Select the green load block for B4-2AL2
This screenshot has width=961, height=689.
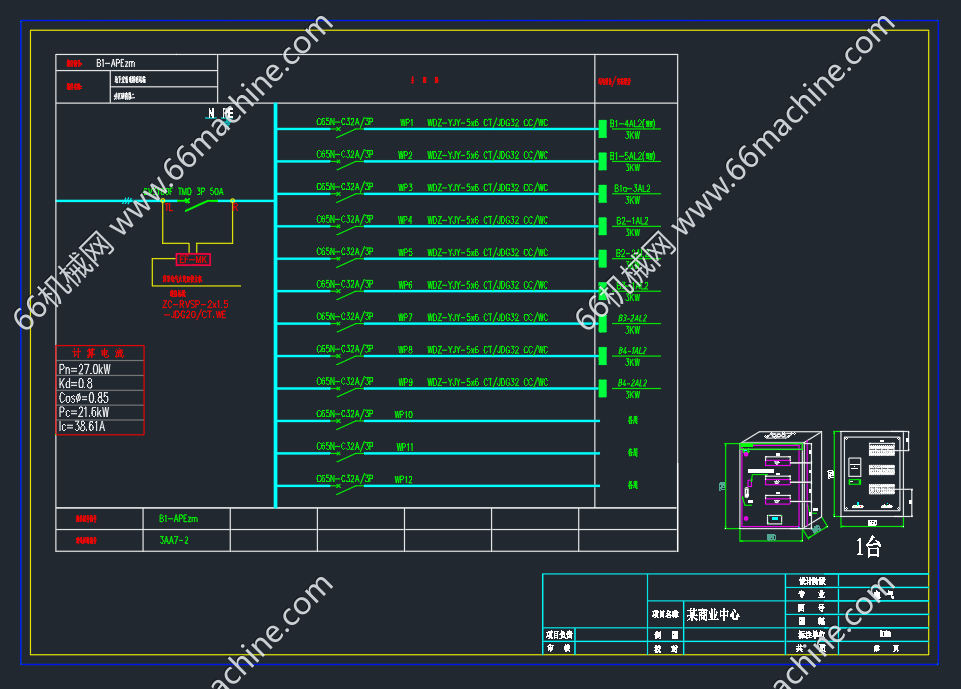coord(602,388)
